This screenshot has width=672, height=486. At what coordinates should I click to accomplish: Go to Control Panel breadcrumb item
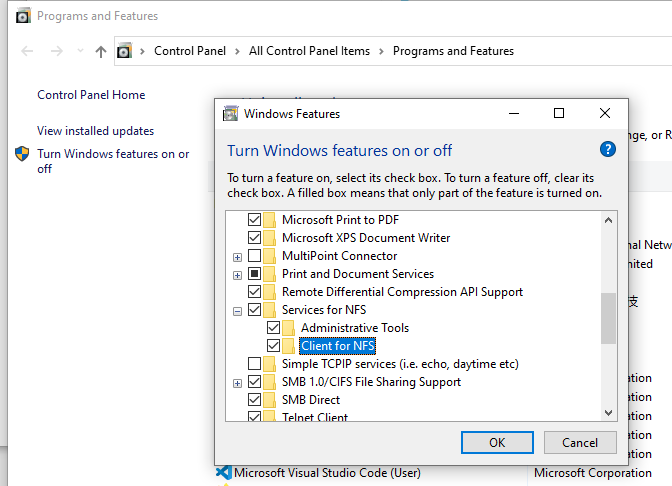(x=190, y=51)
